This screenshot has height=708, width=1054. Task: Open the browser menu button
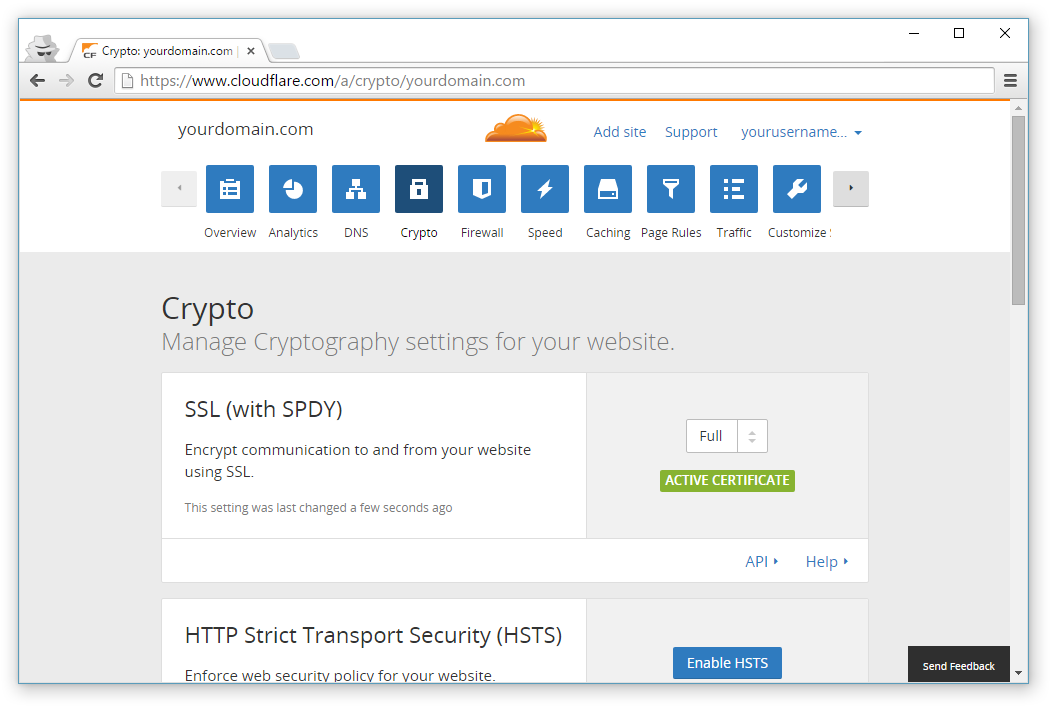[1012, 81]
